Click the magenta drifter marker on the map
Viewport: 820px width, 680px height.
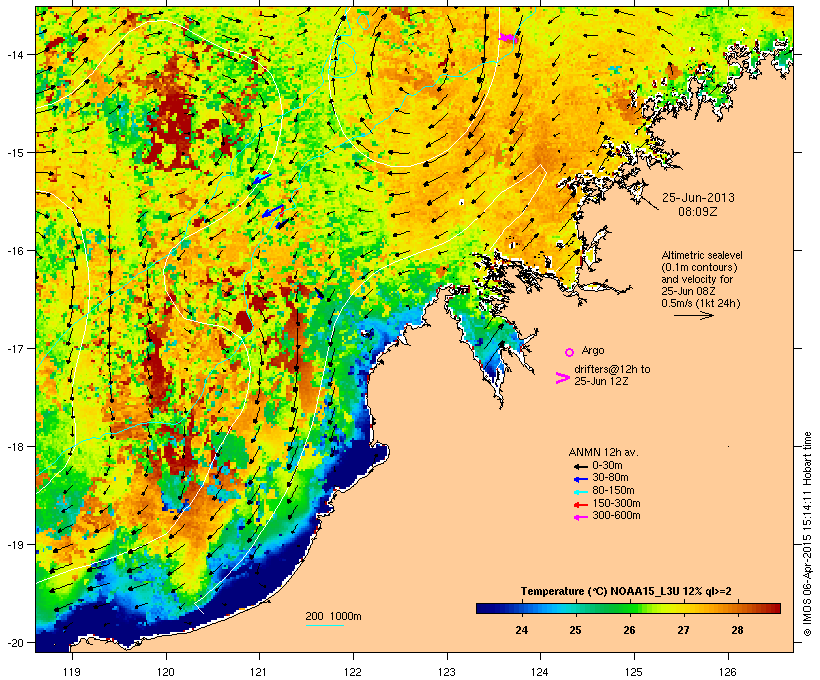pyautogui.click(x=507, y=38)
